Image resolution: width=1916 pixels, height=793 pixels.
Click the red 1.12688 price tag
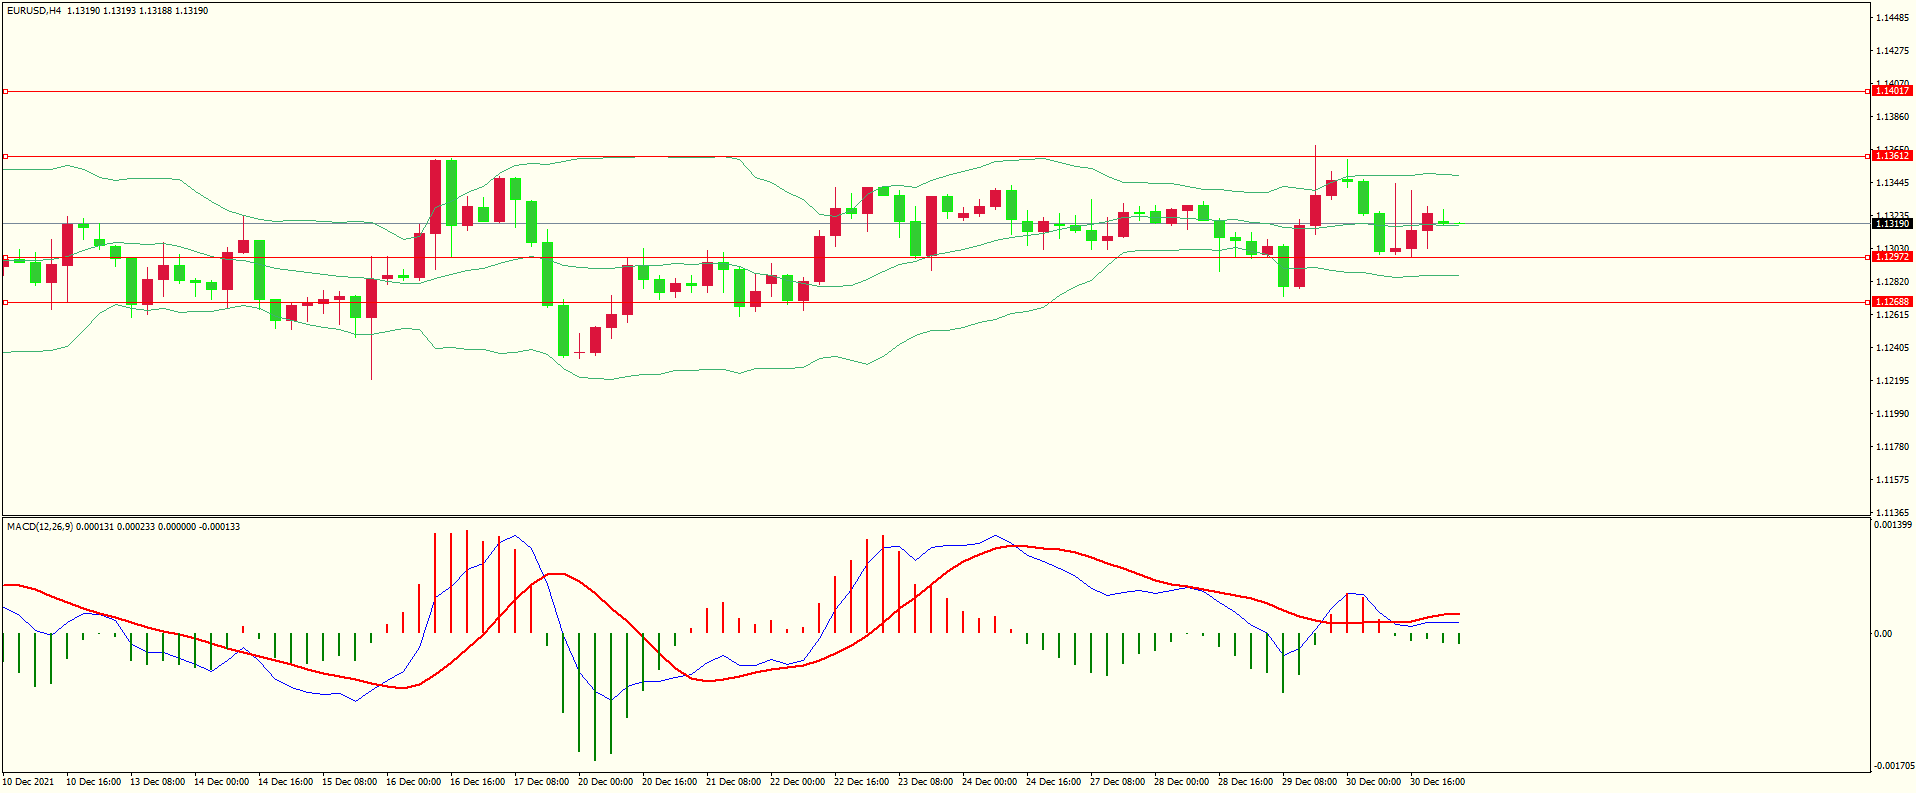pos(1891,302)
